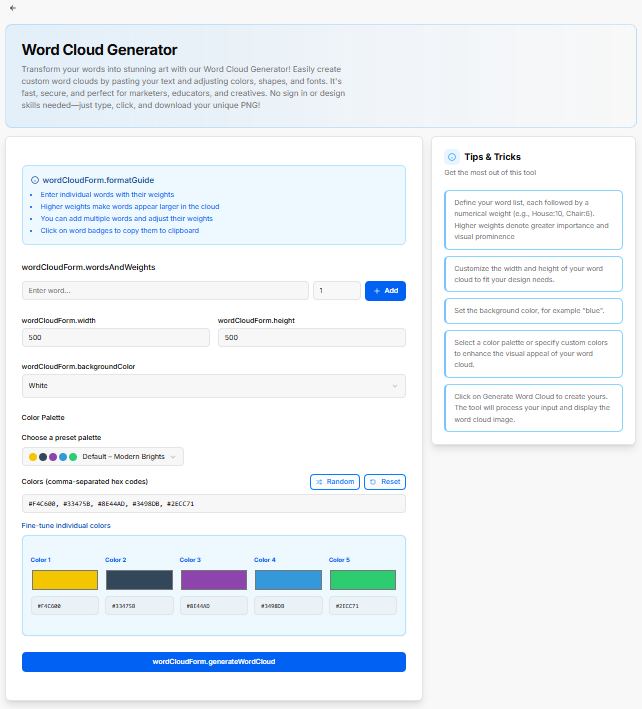Edit the Color 1 hex code field

coord(65,606)
